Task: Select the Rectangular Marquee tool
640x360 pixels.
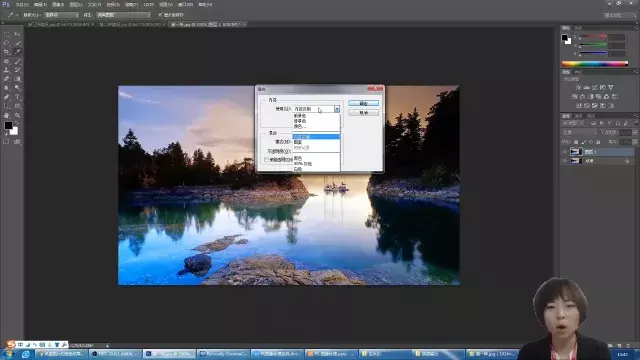Action: 7,34
